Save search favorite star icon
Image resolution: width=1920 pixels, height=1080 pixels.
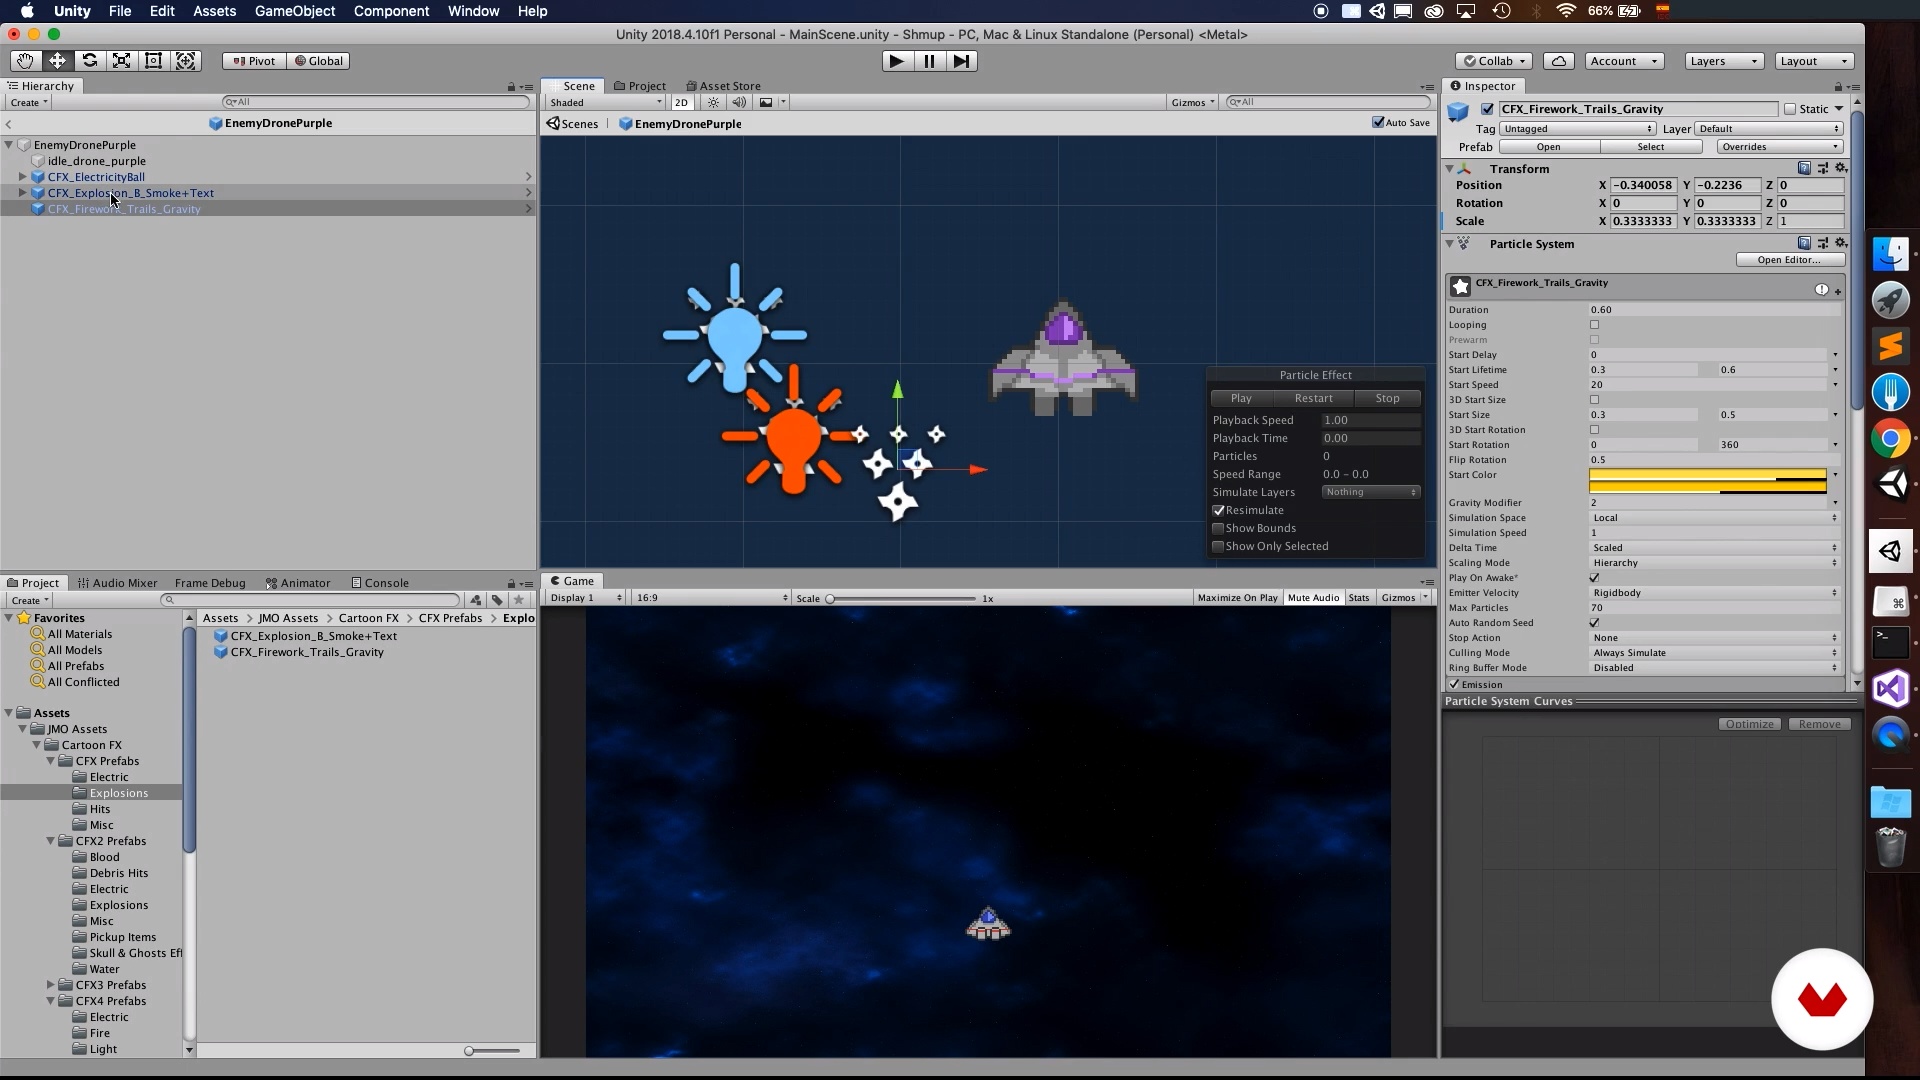(518, 600)
